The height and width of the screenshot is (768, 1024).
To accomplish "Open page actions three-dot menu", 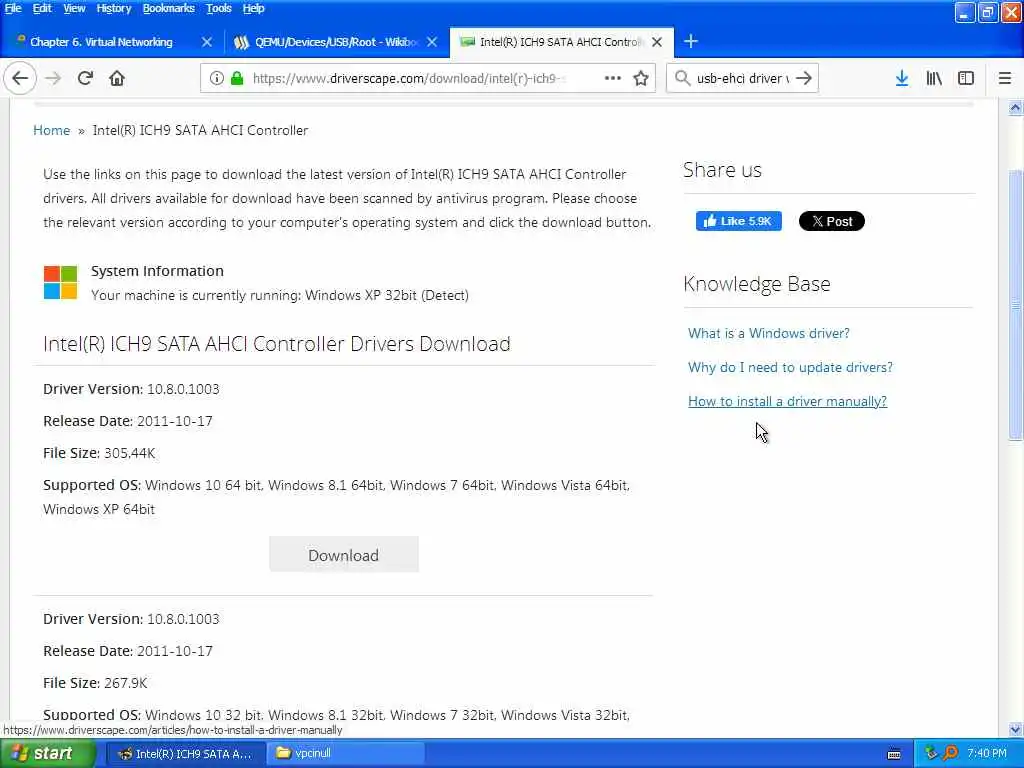I will point(613,78).
